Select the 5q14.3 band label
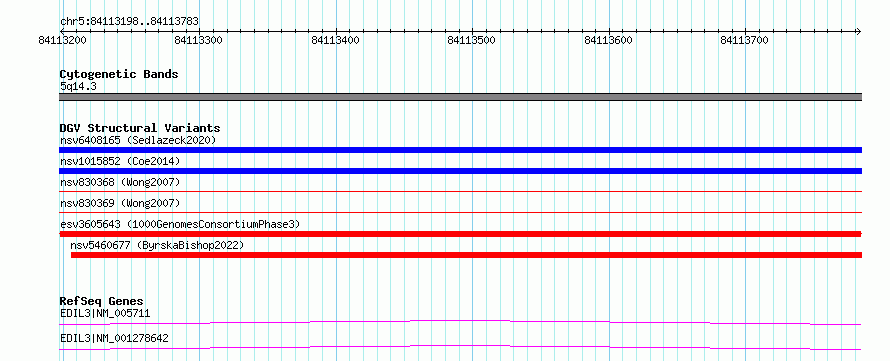The height and width of the screenshot is (361, 890). pos(78,87)
